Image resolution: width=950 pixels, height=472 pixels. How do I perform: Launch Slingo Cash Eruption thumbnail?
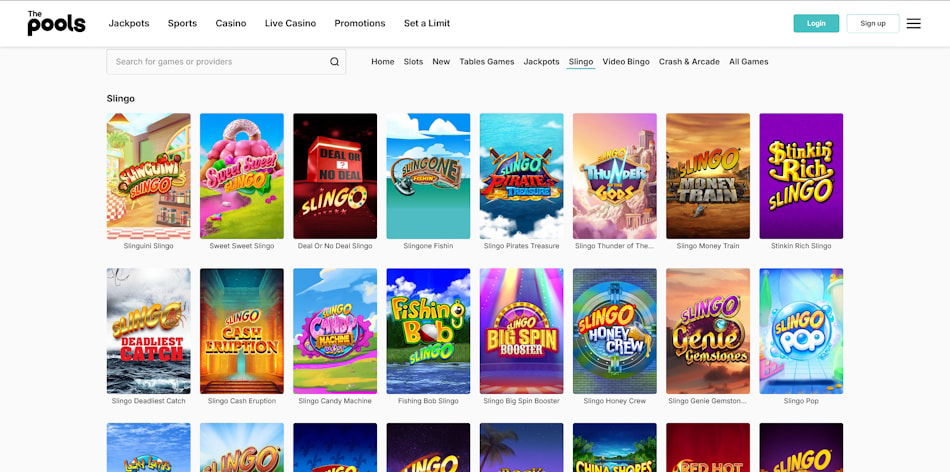pos(242,331)
